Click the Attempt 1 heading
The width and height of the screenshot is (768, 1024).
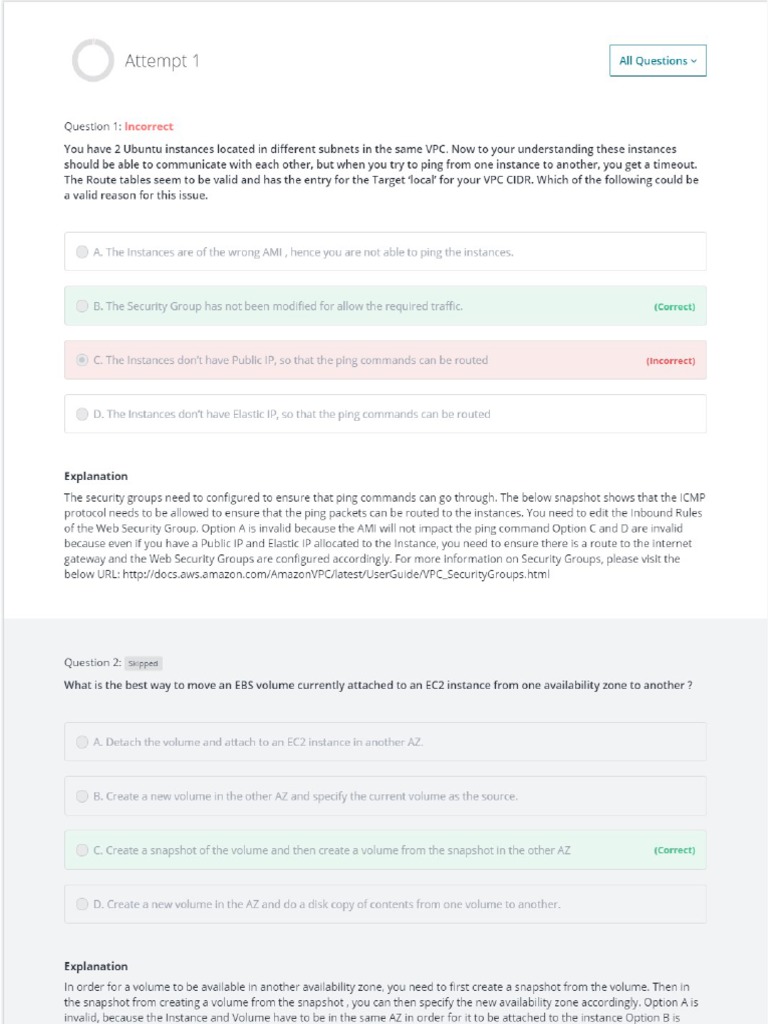[162, 61]
